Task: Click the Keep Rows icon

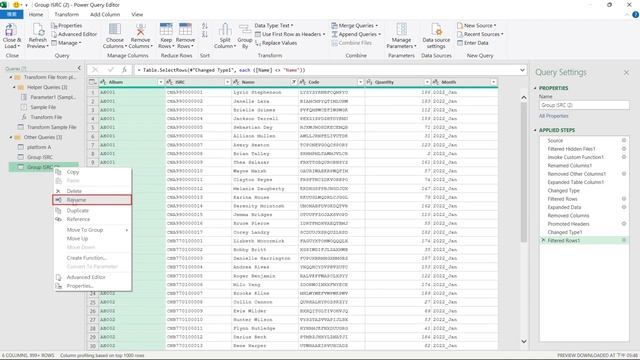Action: [166, 29]
